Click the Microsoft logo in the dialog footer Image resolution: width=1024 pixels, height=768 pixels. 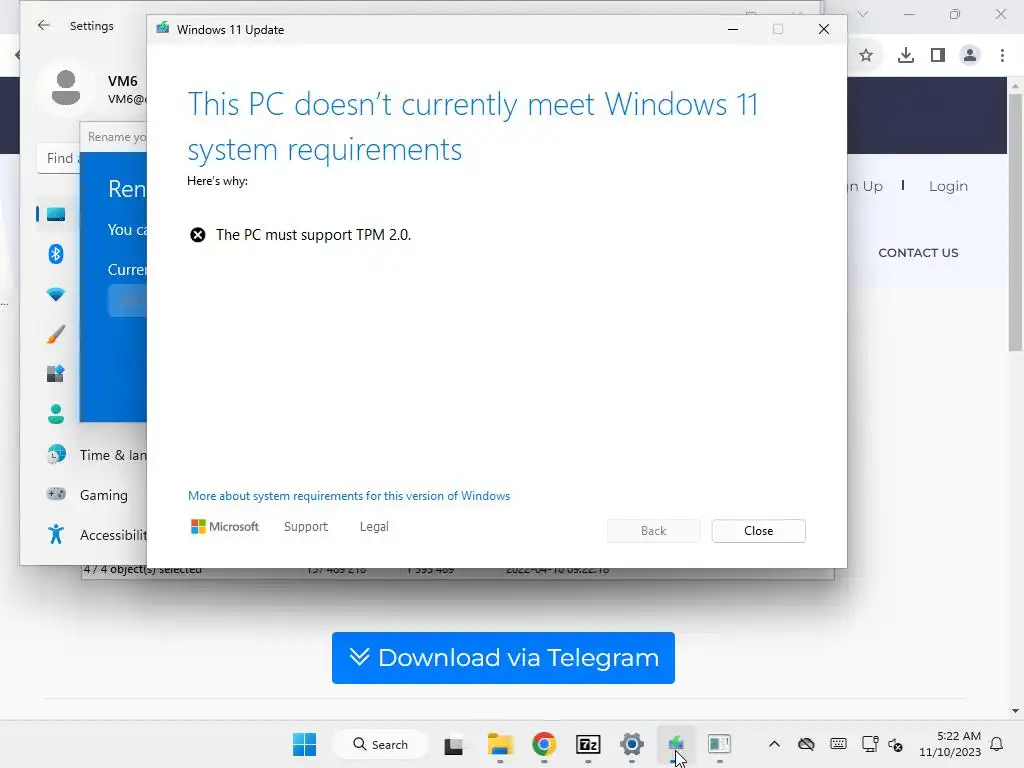tap(225, 526)
